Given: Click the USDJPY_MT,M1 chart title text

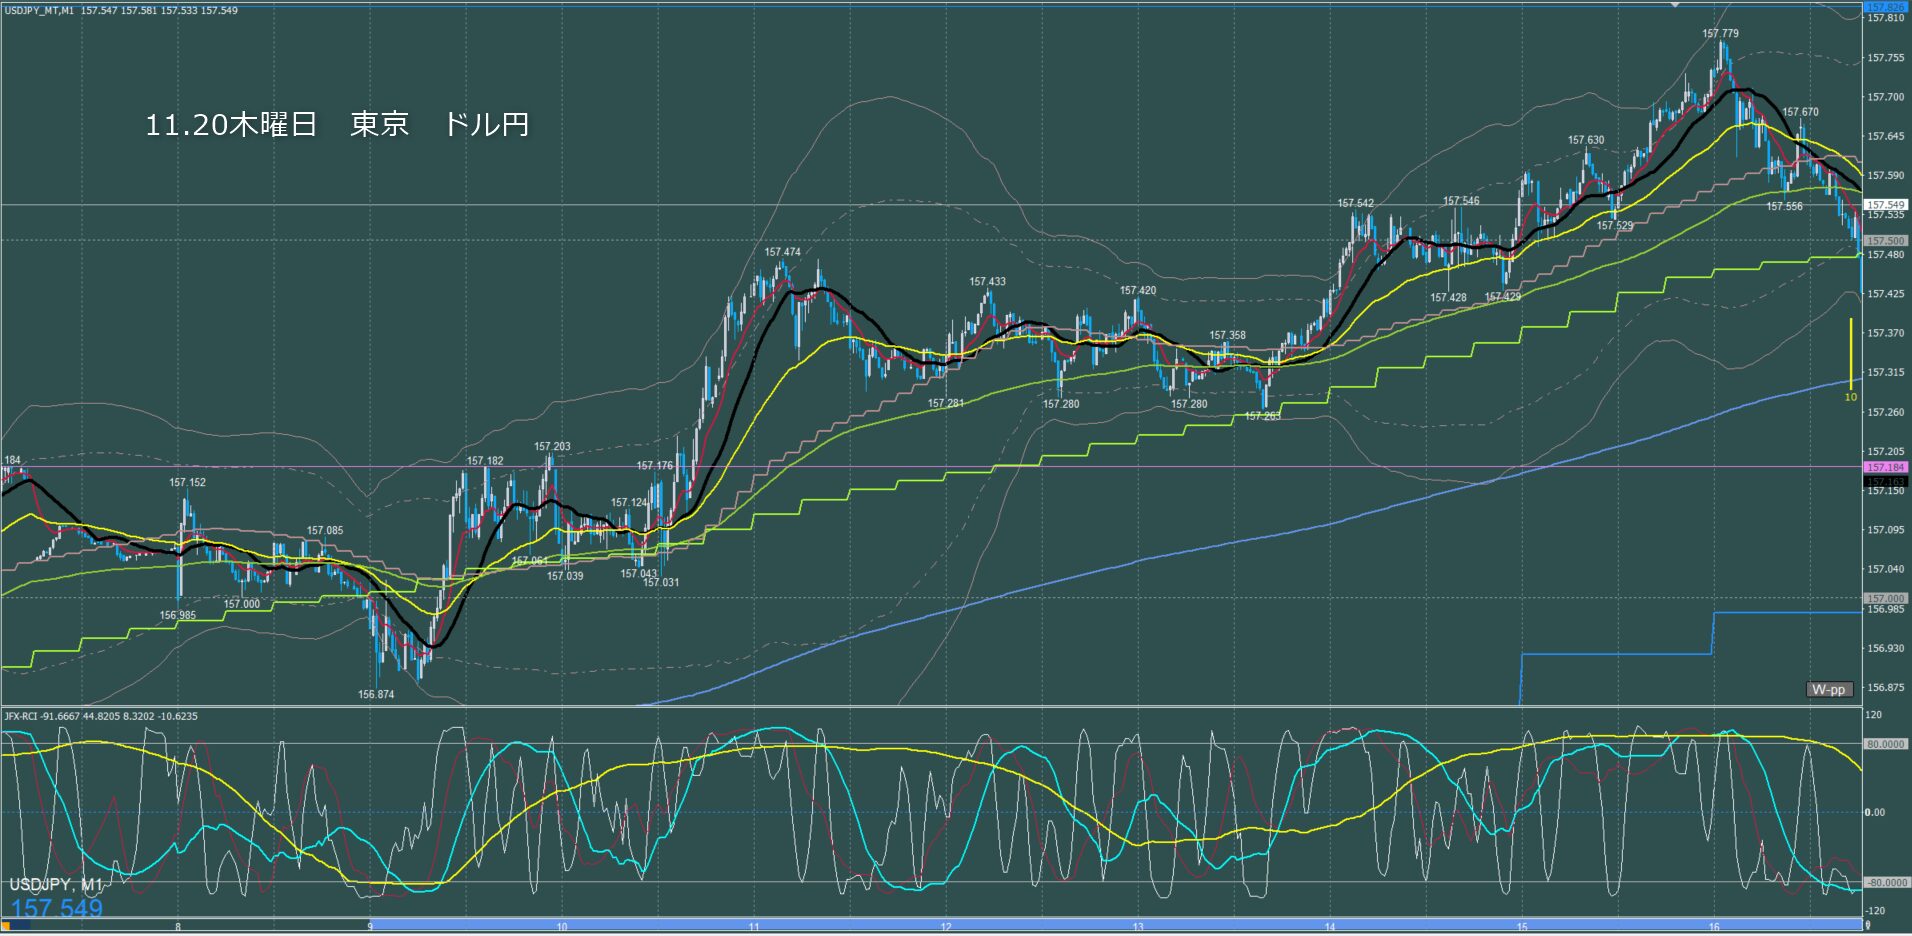Looking at the screenshot, I should point(39,11).
